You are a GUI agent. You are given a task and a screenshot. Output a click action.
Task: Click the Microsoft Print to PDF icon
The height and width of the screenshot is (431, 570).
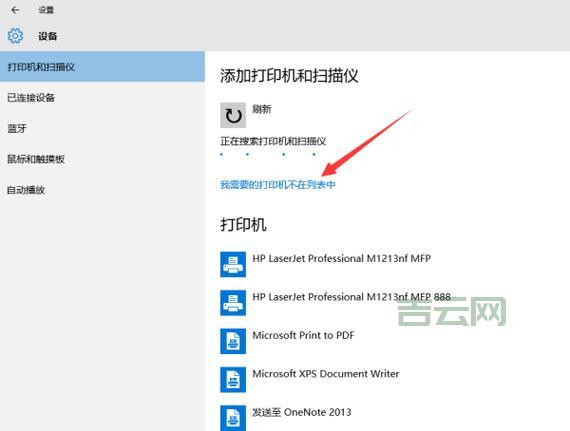pos(233,341)
